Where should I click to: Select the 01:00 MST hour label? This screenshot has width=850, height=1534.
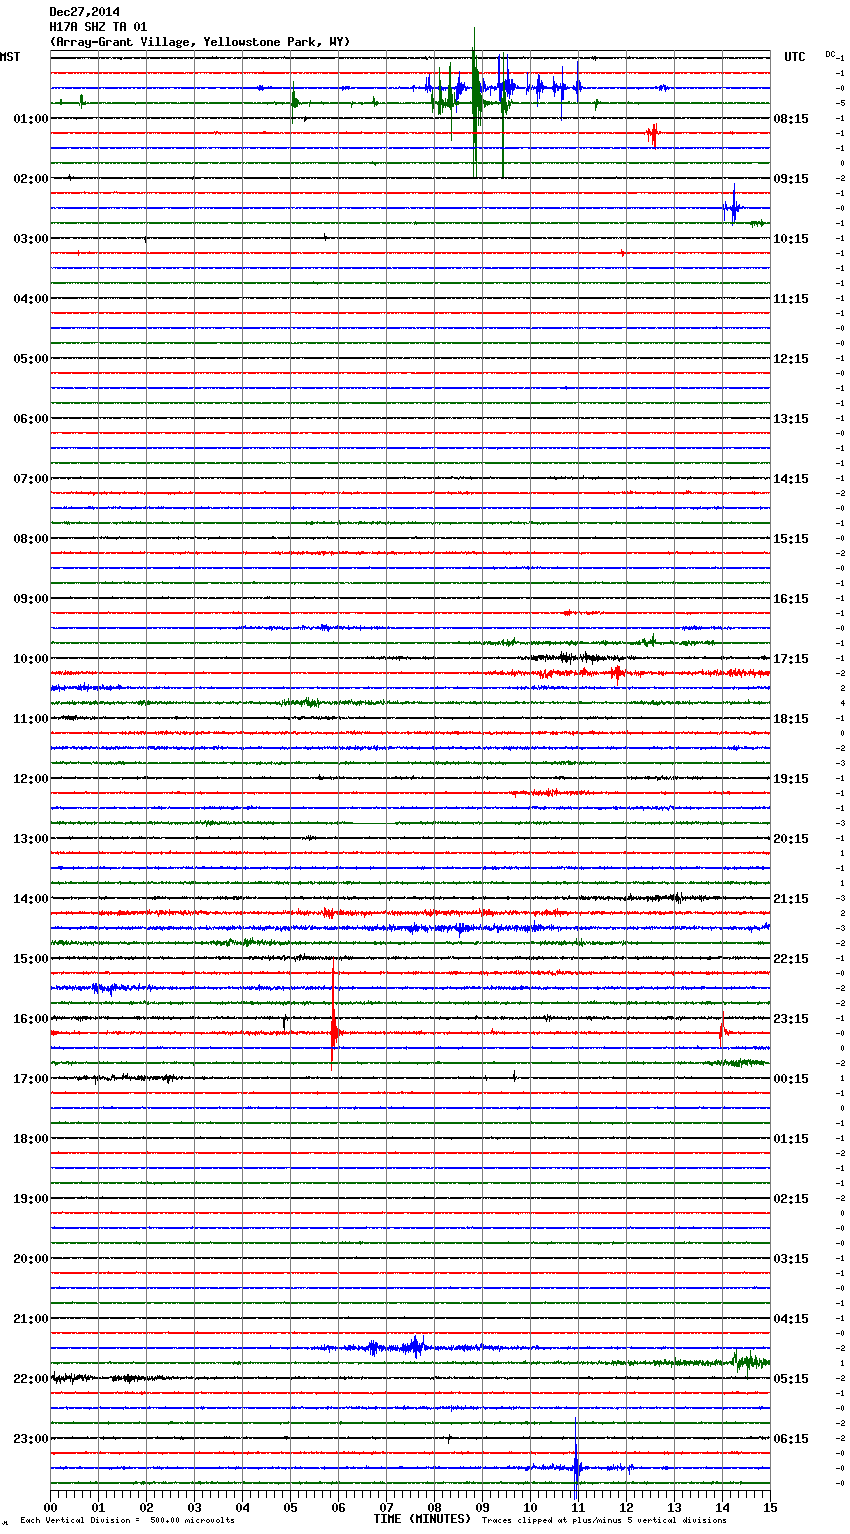31,119
